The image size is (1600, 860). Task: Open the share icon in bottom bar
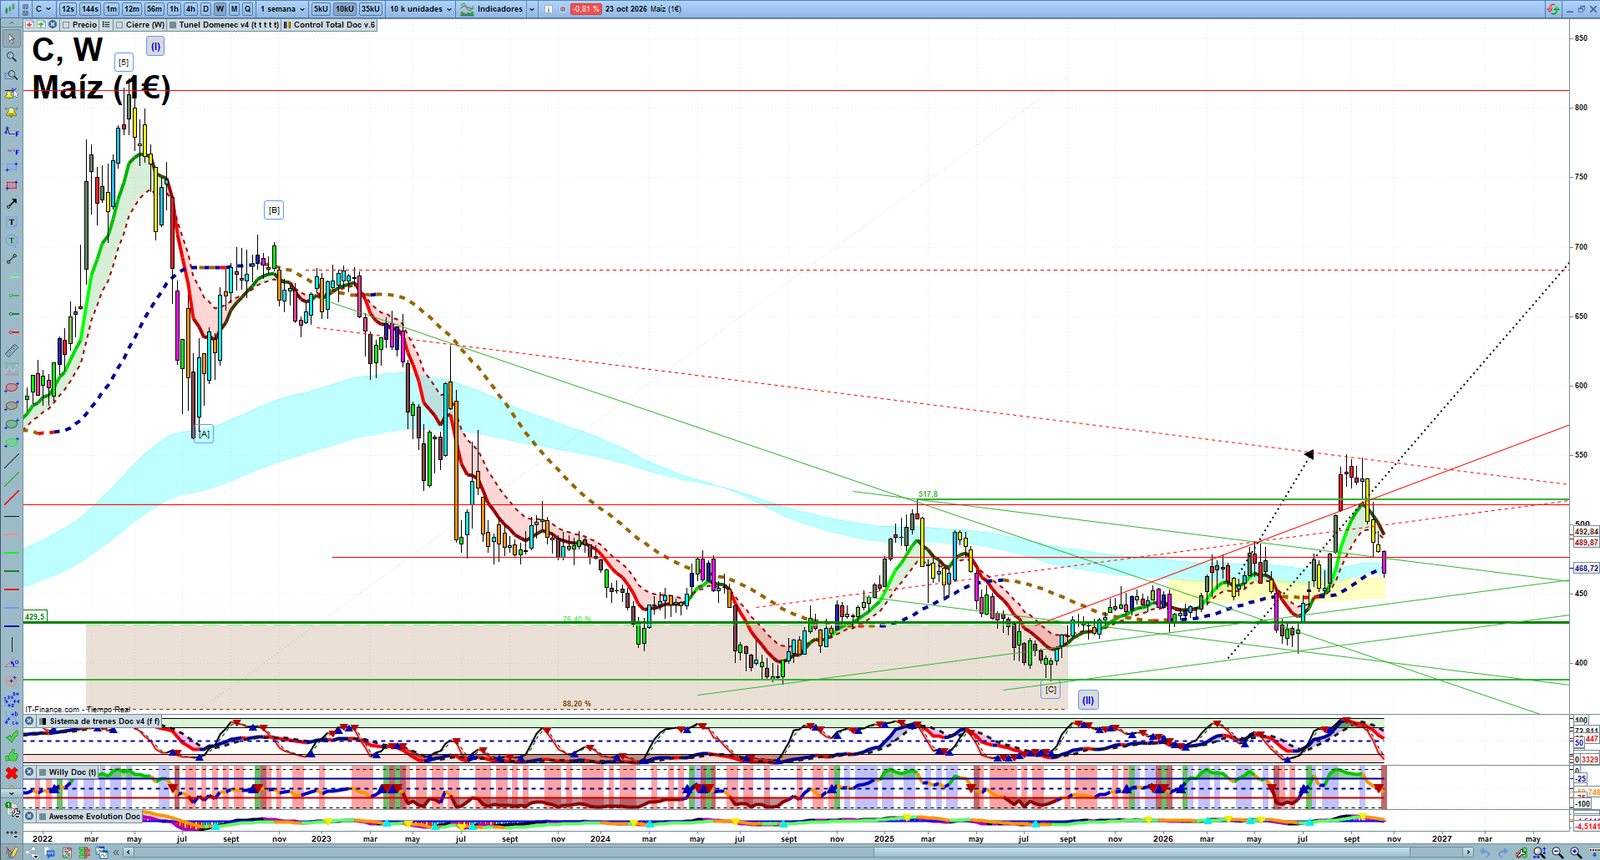click(x=33, y=853)
